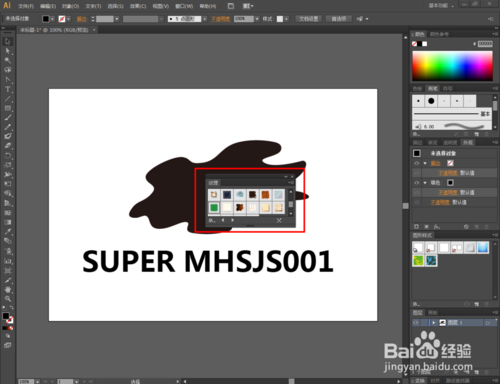
Task: Toggle layer 图层 1 visibility eye
Action: tap(416, 323)
